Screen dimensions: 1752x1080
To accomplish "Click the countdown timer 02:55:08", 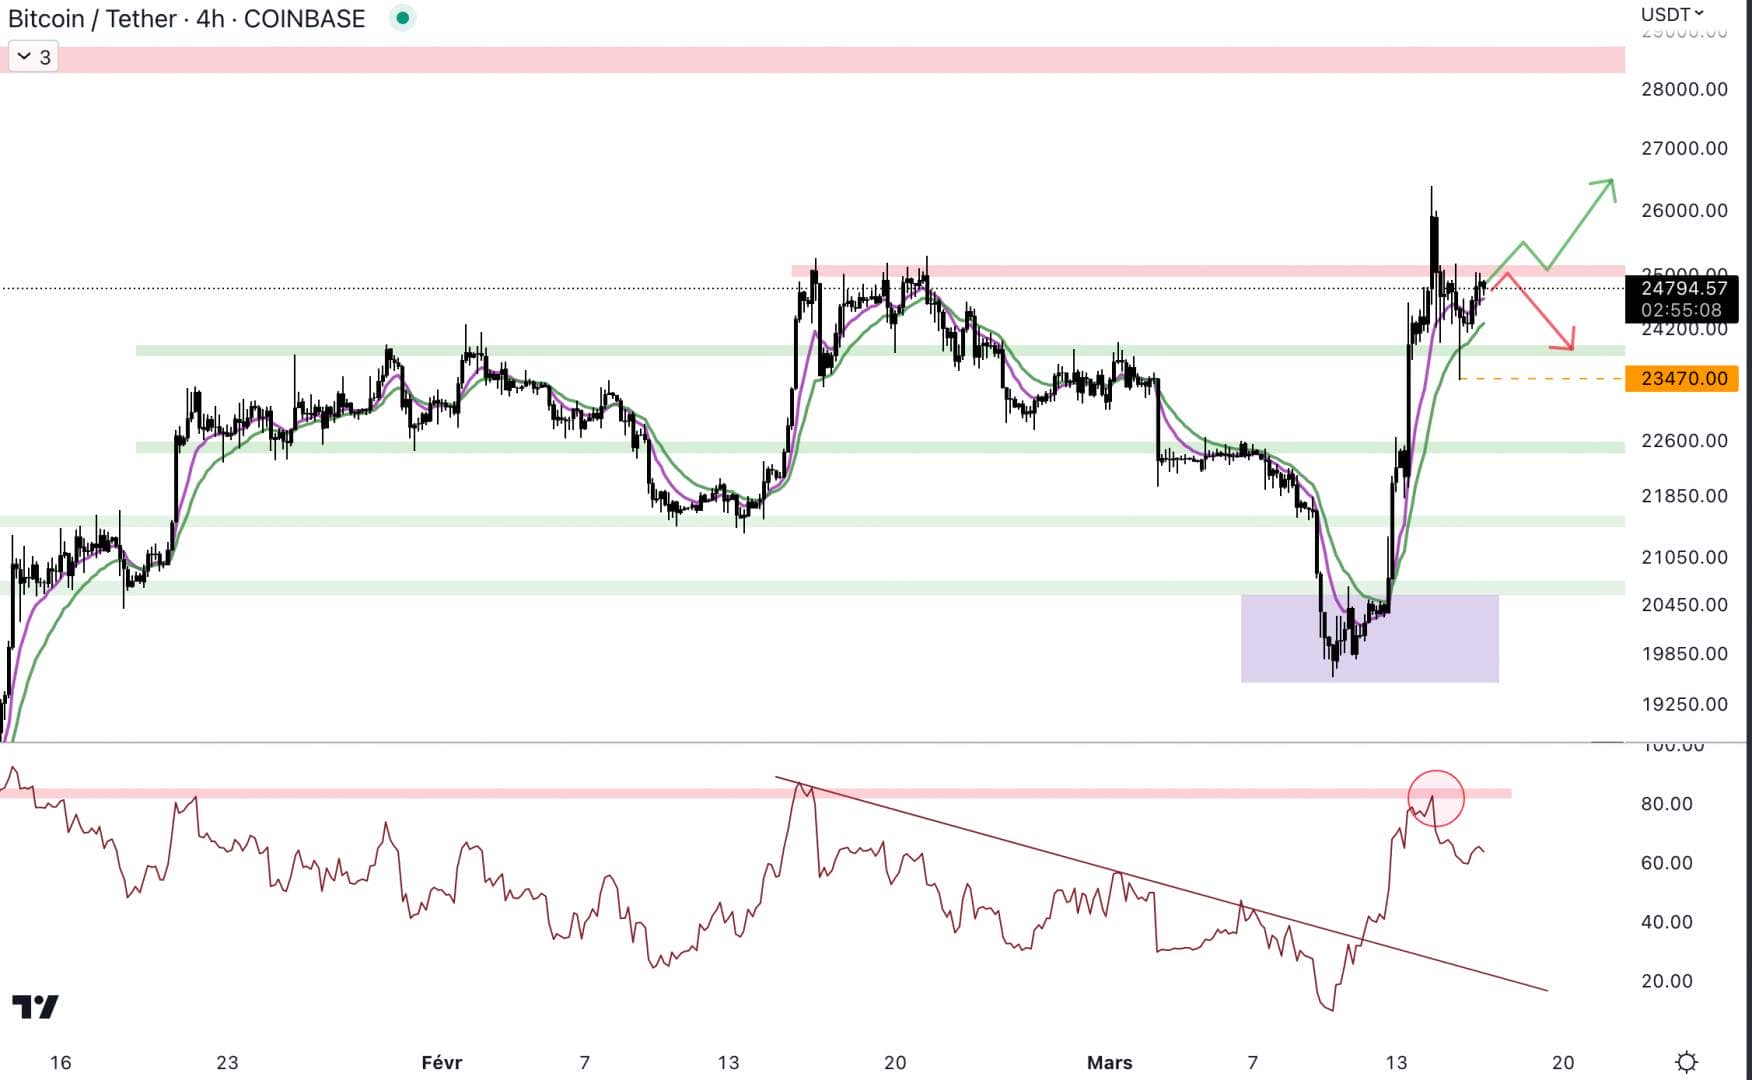I will tap(1681, 311).
